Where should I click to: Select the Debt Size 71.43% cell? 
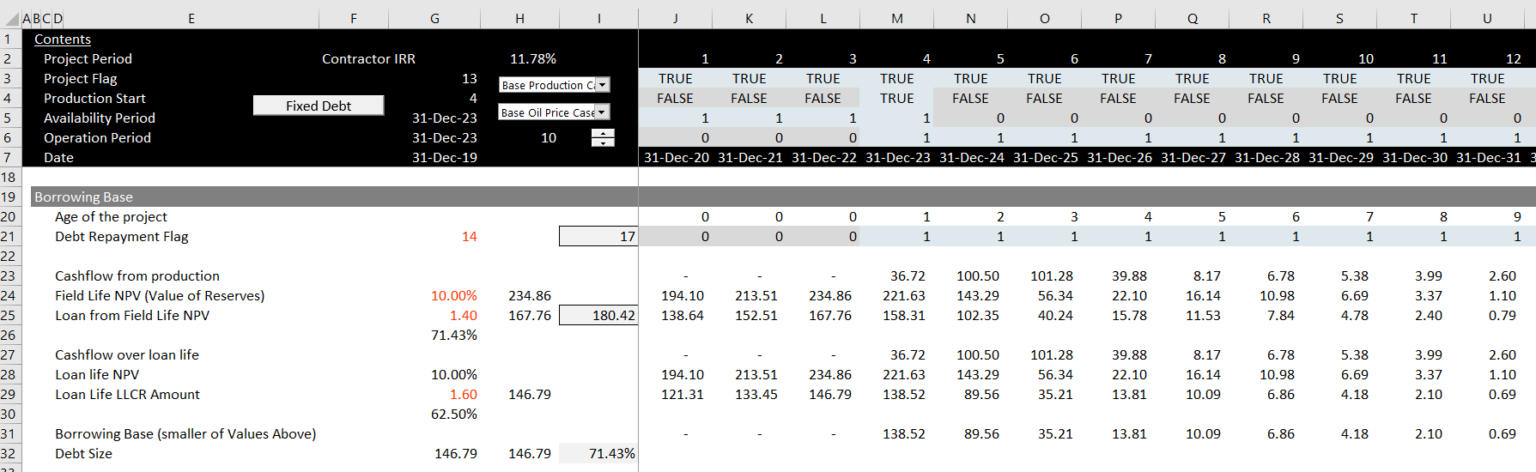[x=598, y=453]
